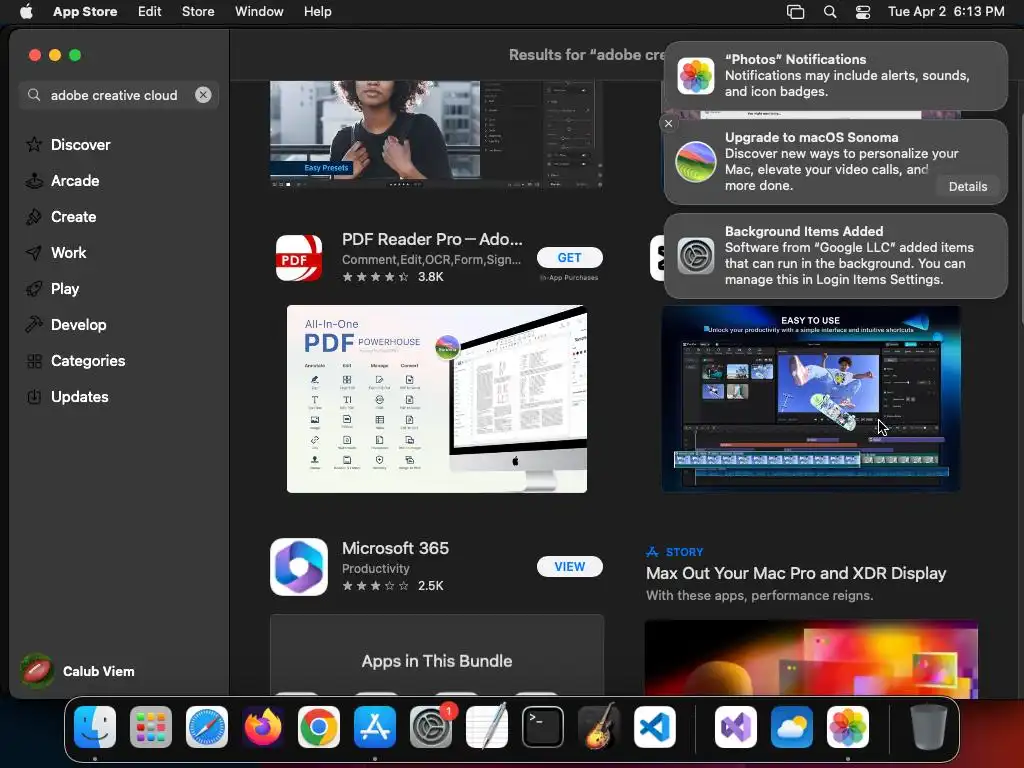Open the Calub Viem account profile
The height and width of the screenshot is (768, 1024).
click(x=78, y=671)
